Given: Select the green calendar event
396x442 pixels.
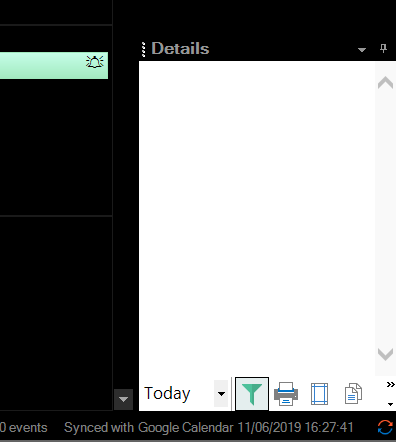Looking at the screenshot, I should click(54, 65).
